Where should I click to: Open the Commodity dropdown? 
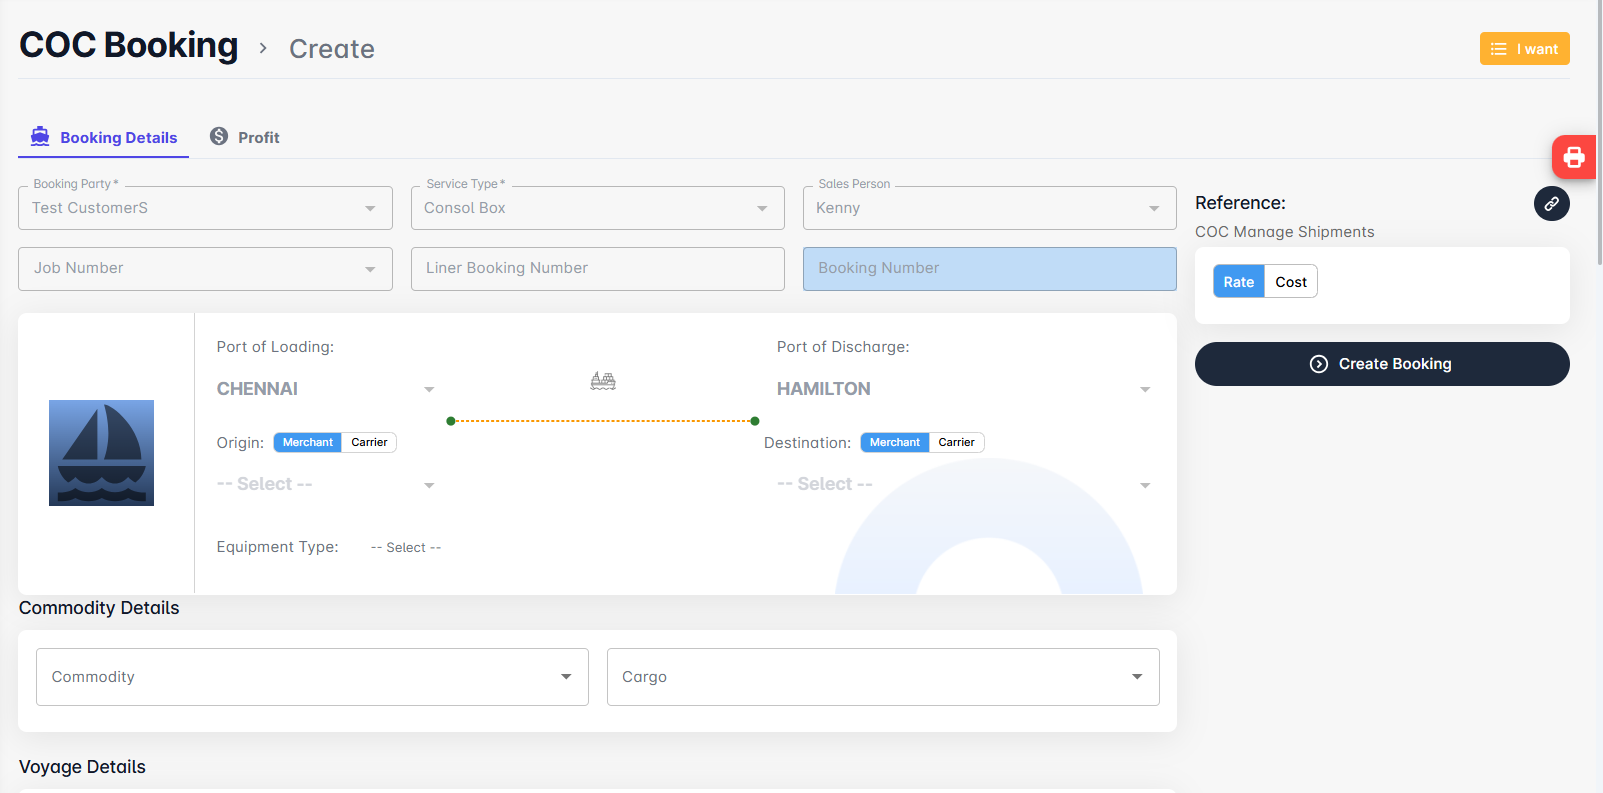pyautogui.click(x=312, y=677)
